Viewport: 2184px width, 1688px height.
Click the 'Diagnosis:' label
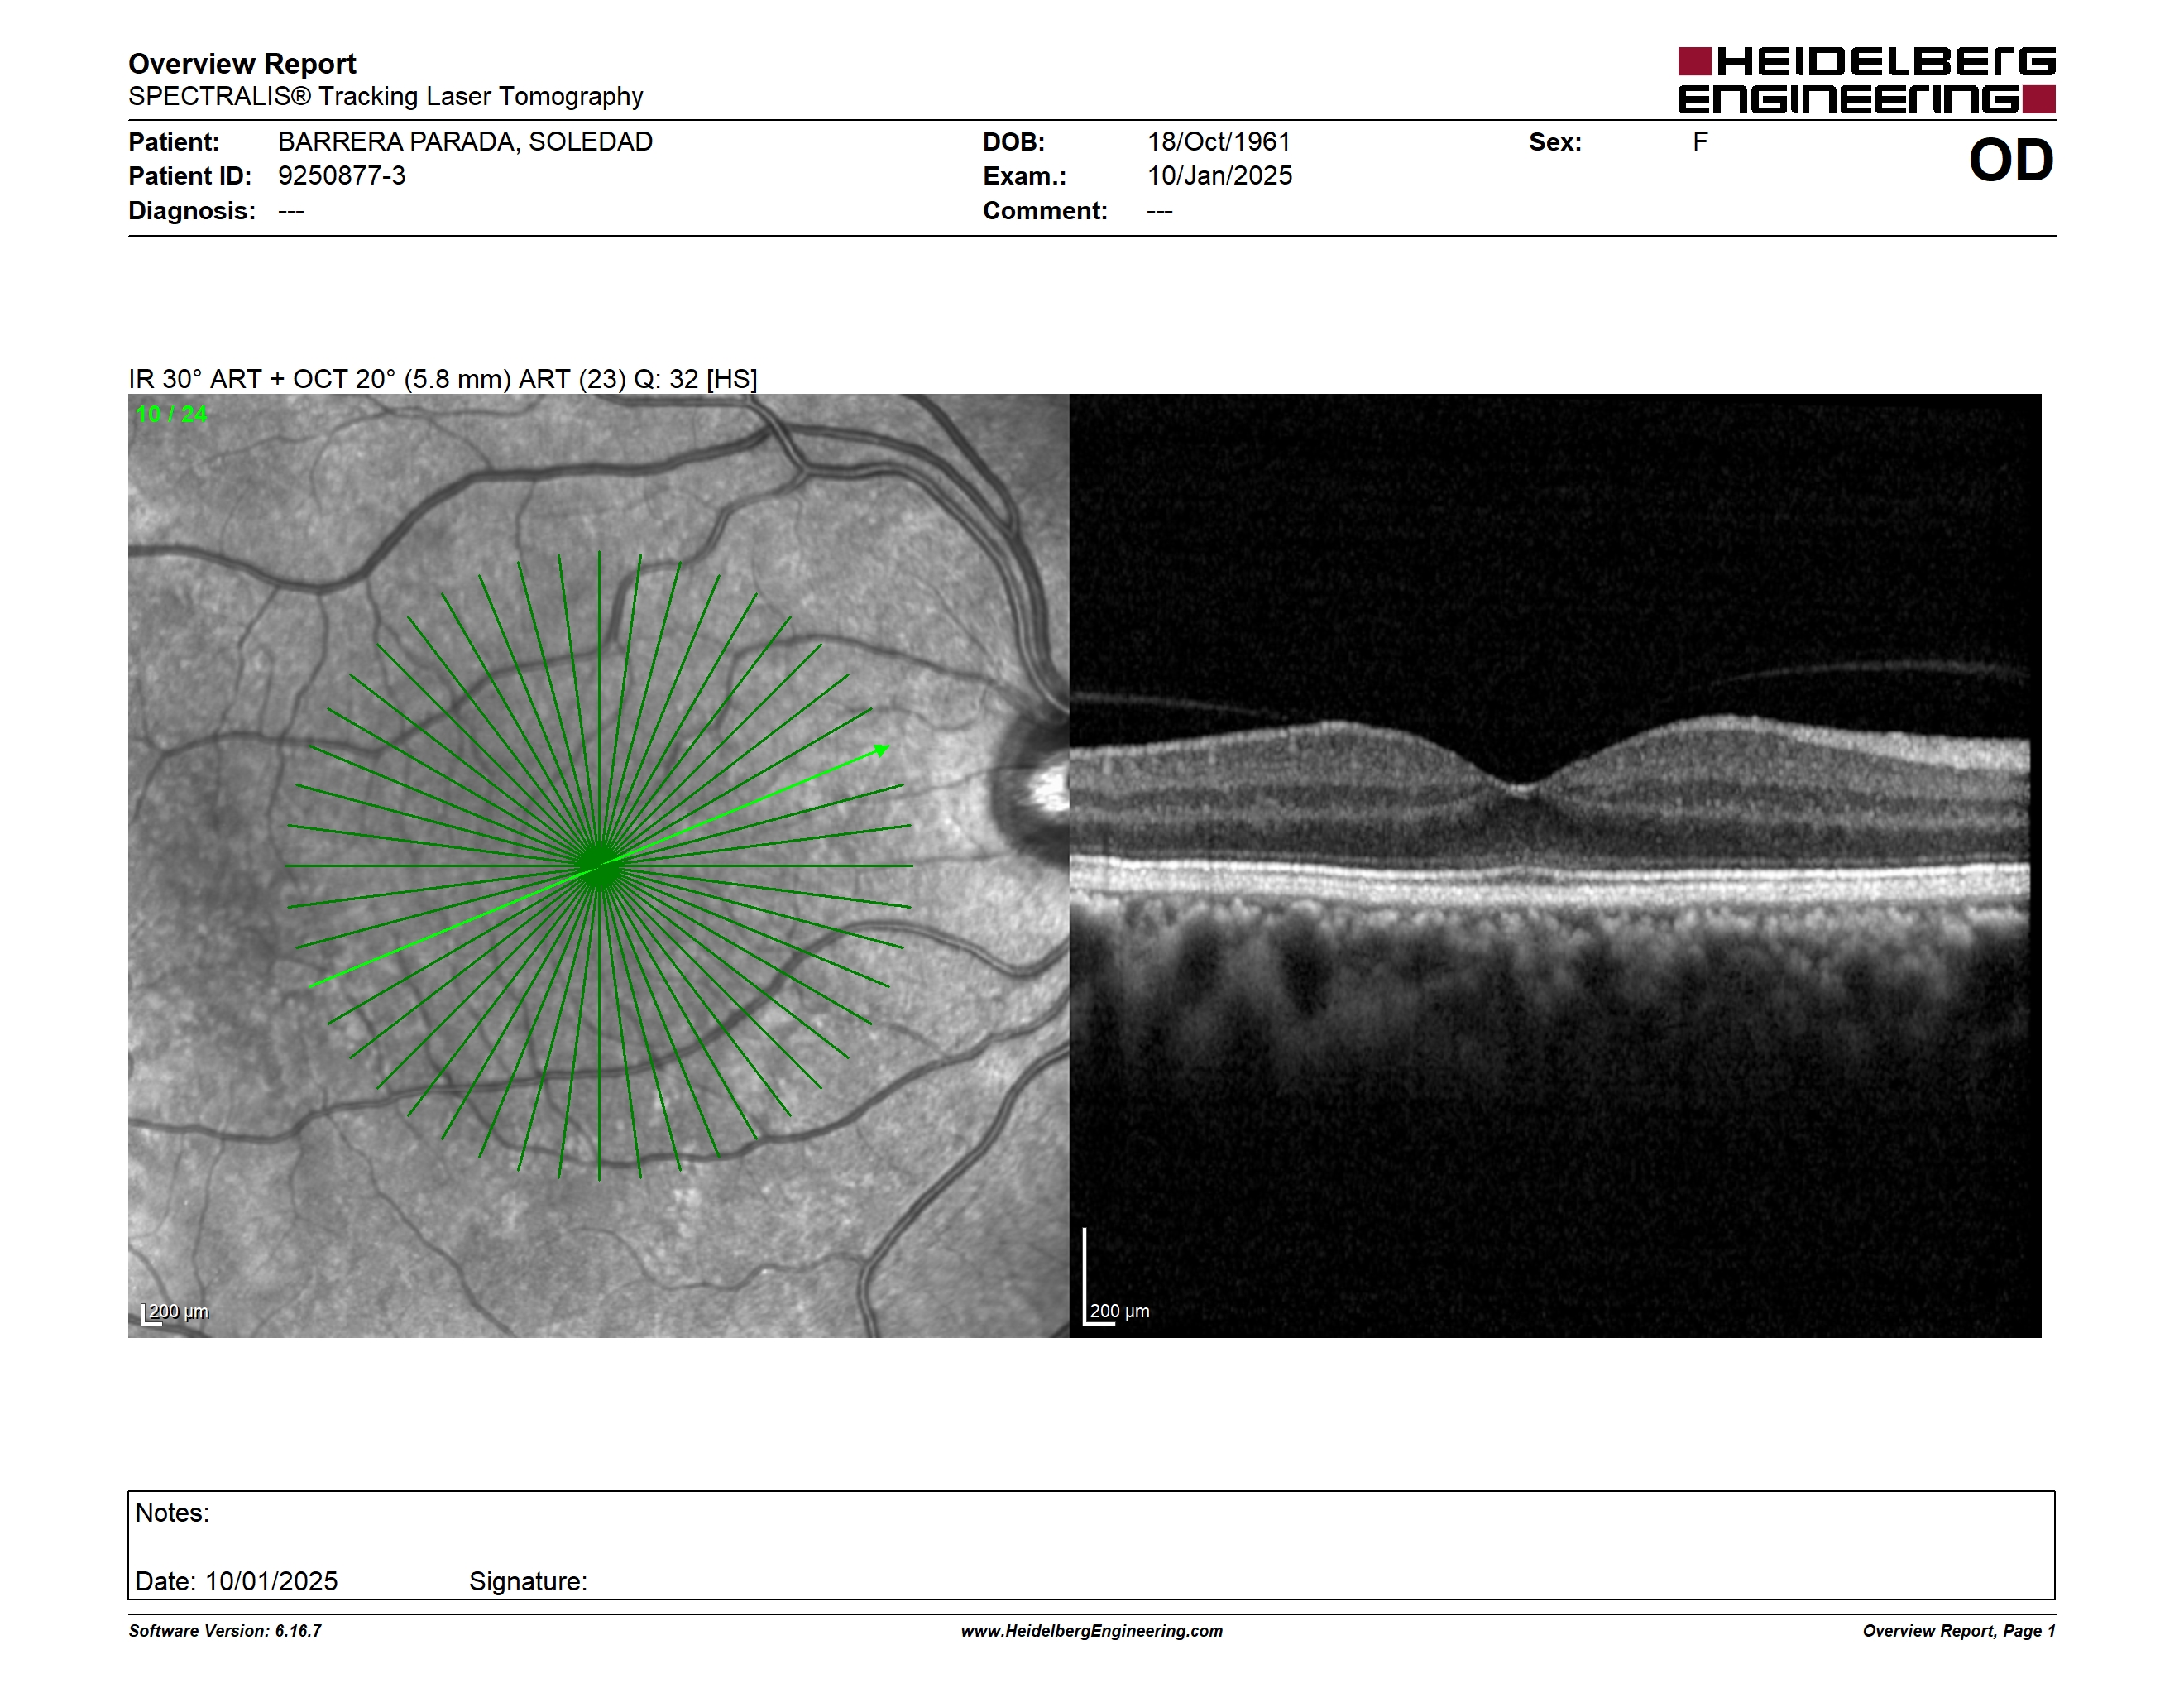click(x=192, y=211)
